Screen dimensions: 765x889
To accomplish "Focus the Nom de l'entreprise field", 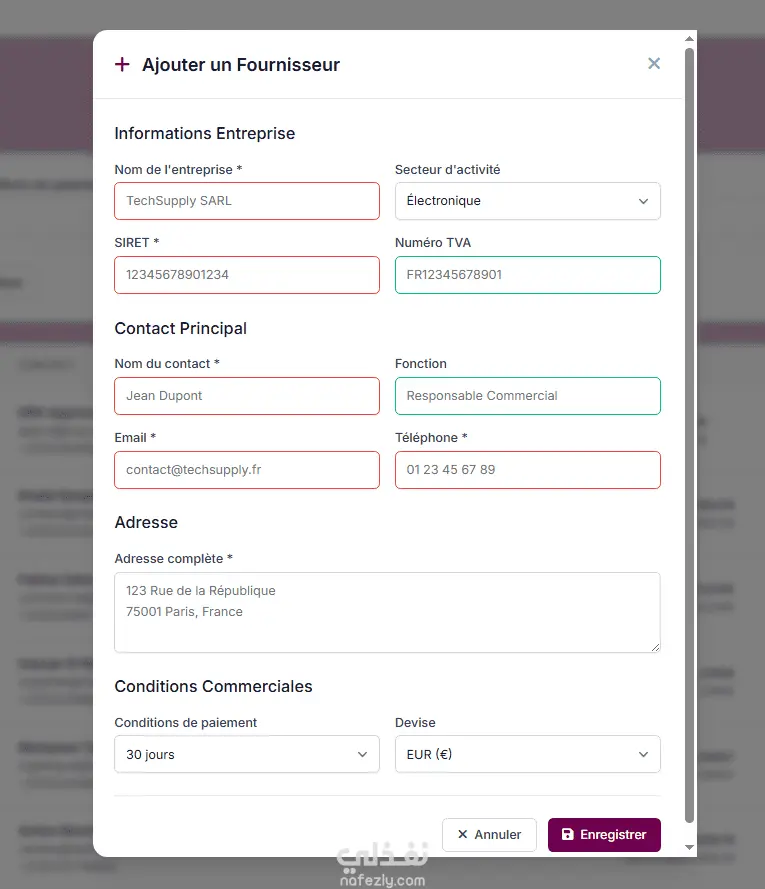I will pyautogui.click(x=247, y=201).
